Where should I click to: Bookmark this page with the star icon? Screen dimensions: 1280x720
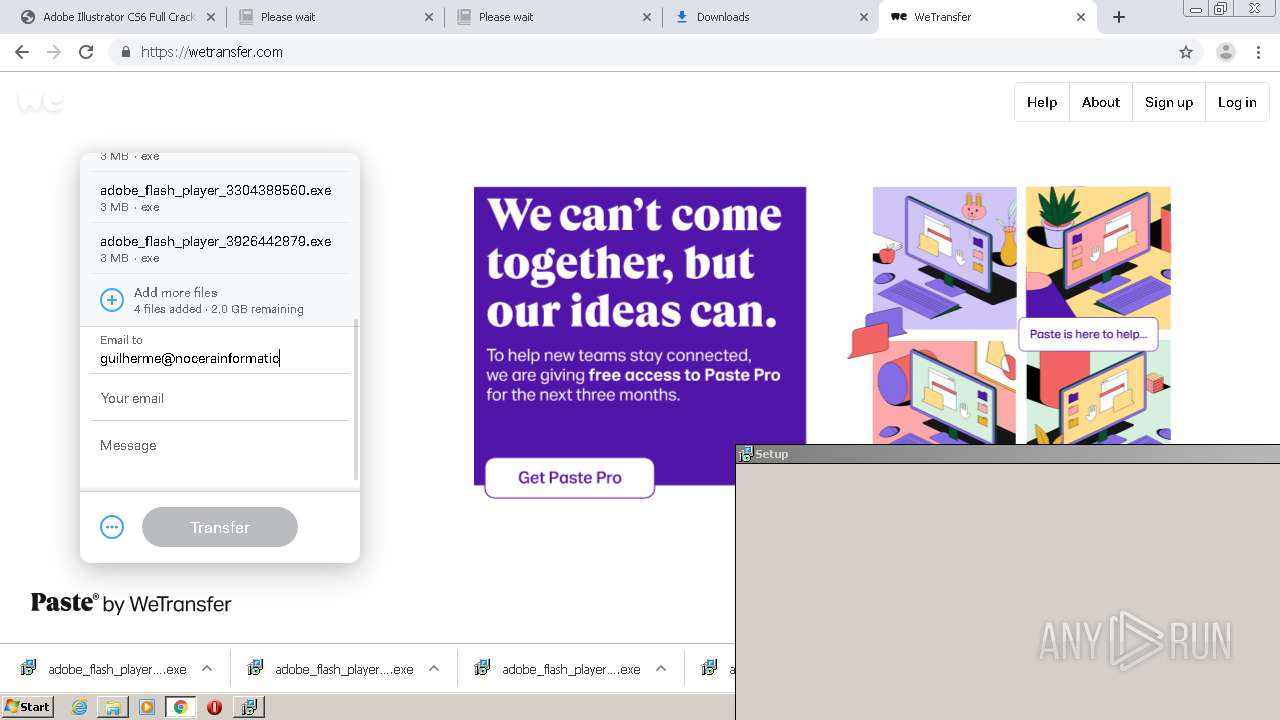[1186, 52]
